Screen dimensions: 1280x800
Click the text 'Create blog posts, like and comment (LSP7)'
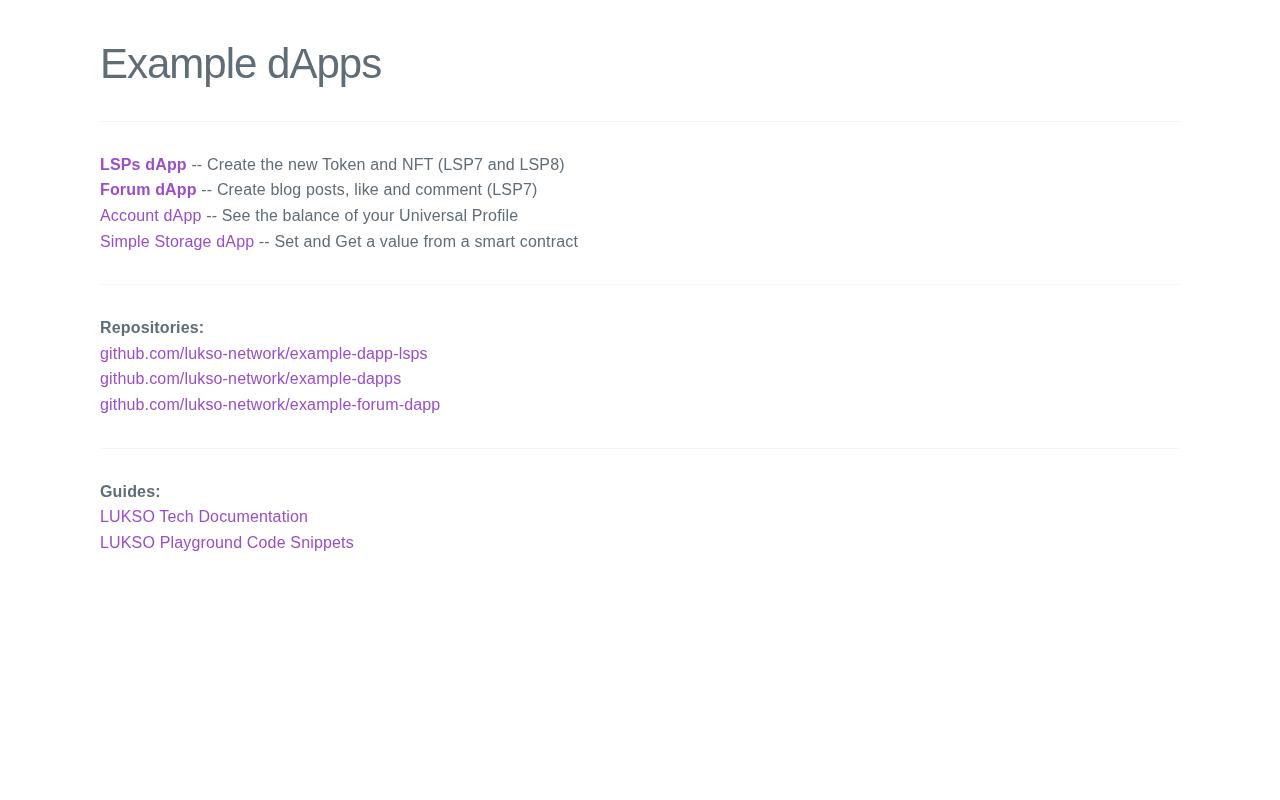[377, 190]
